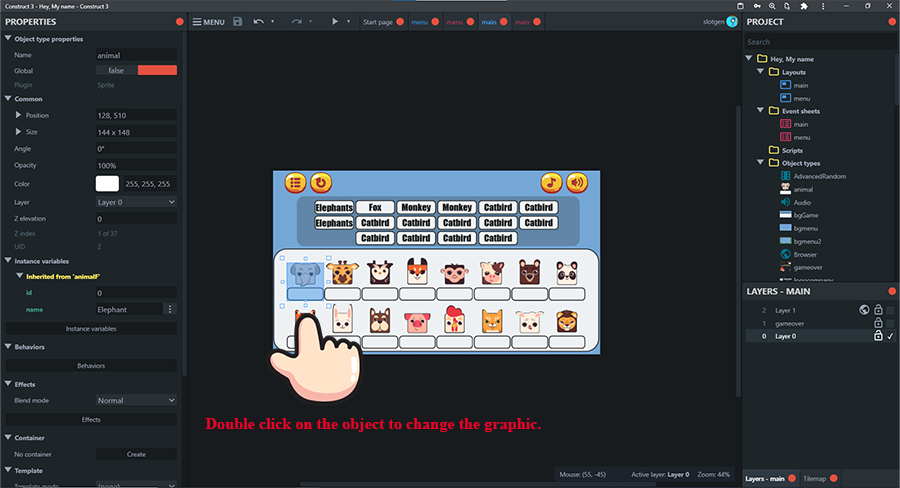900x488 pixels.
Task: Collapse the Common section
Action: coord(8,99)
